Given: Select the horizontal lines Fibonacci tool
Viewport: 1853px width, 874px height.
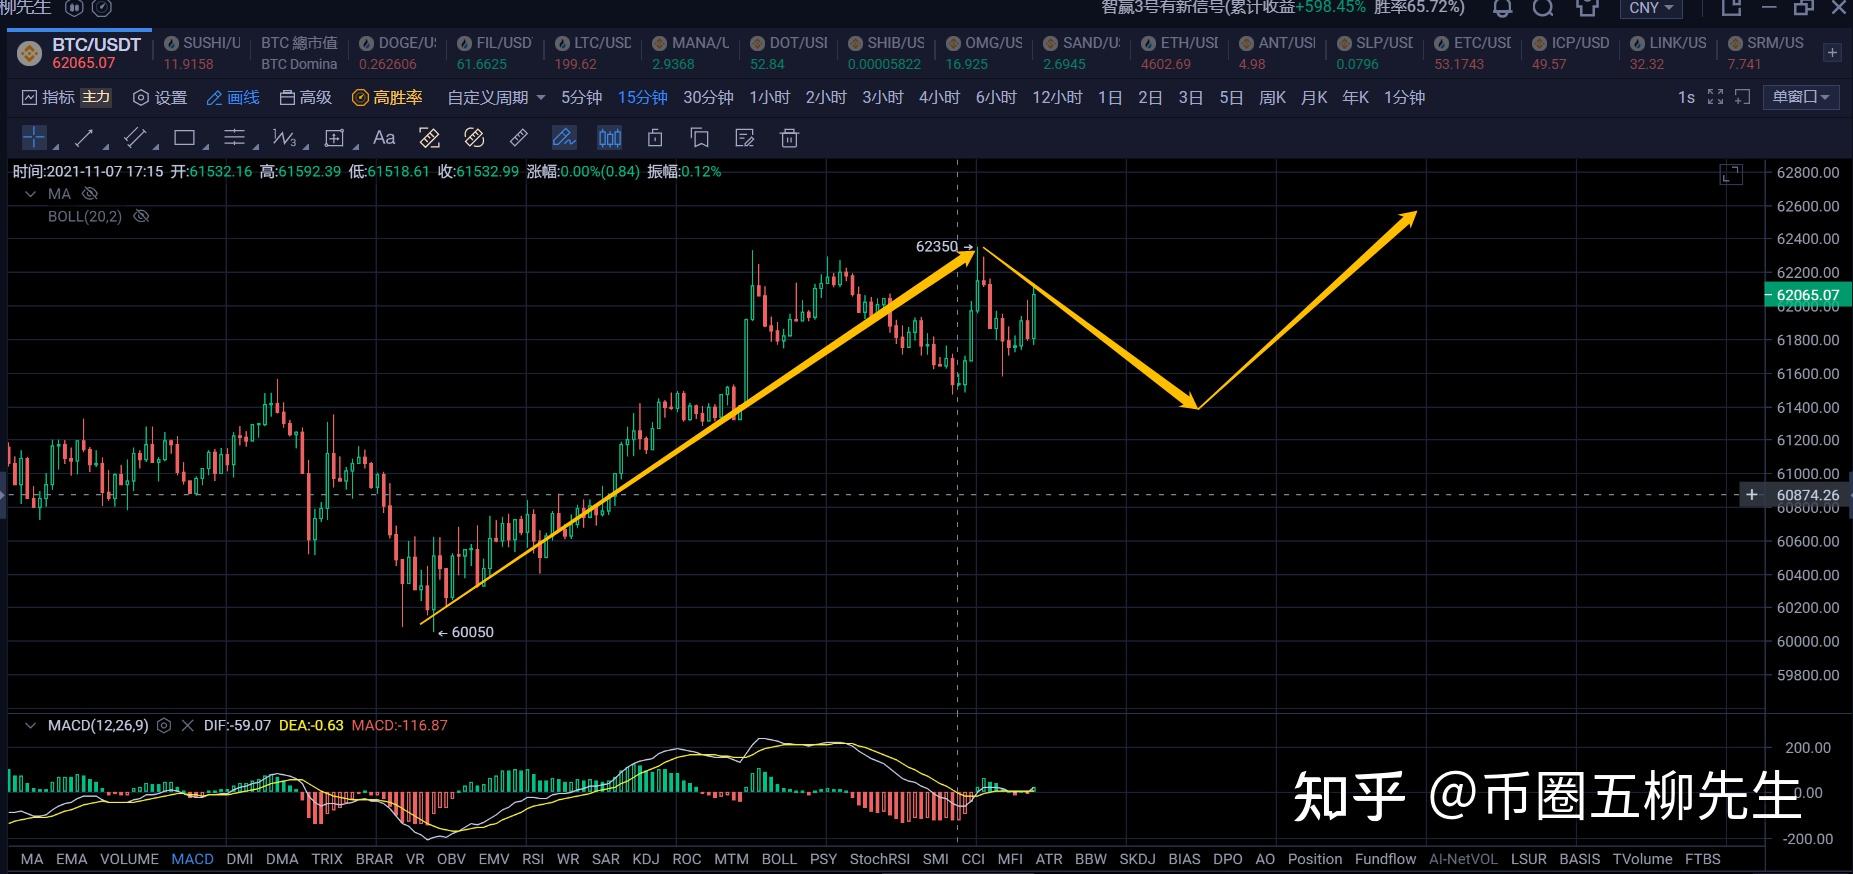Looking at the screenshot, I should click(x=234, y=138).
